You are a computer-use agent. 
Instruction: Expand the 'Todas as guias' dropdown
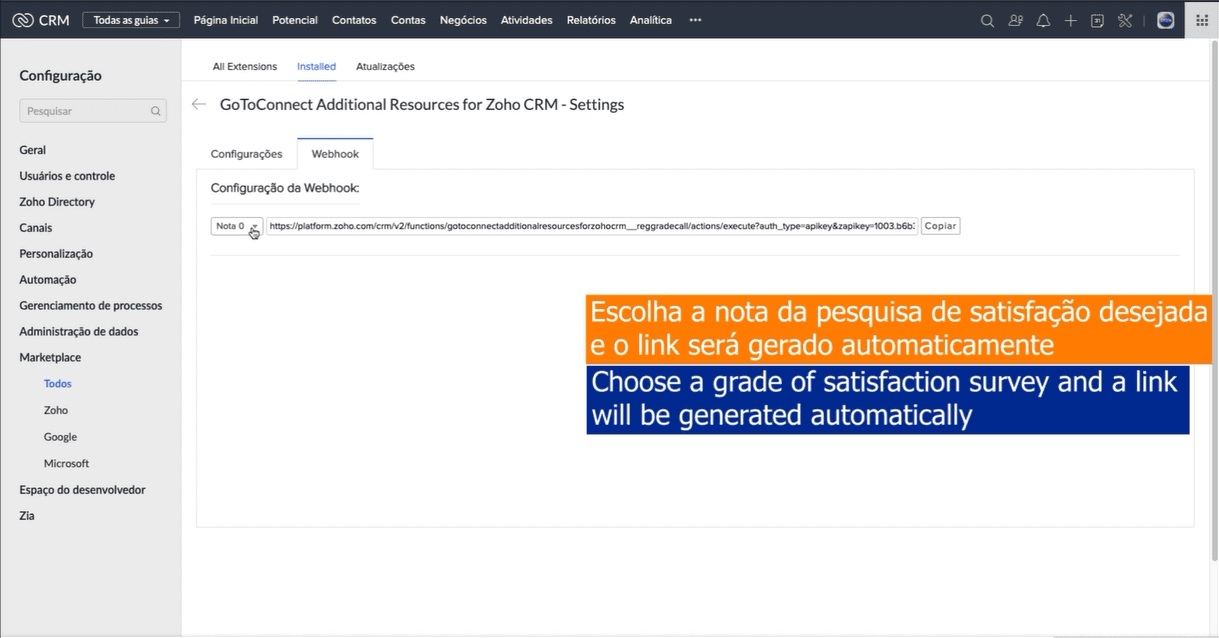130,20
